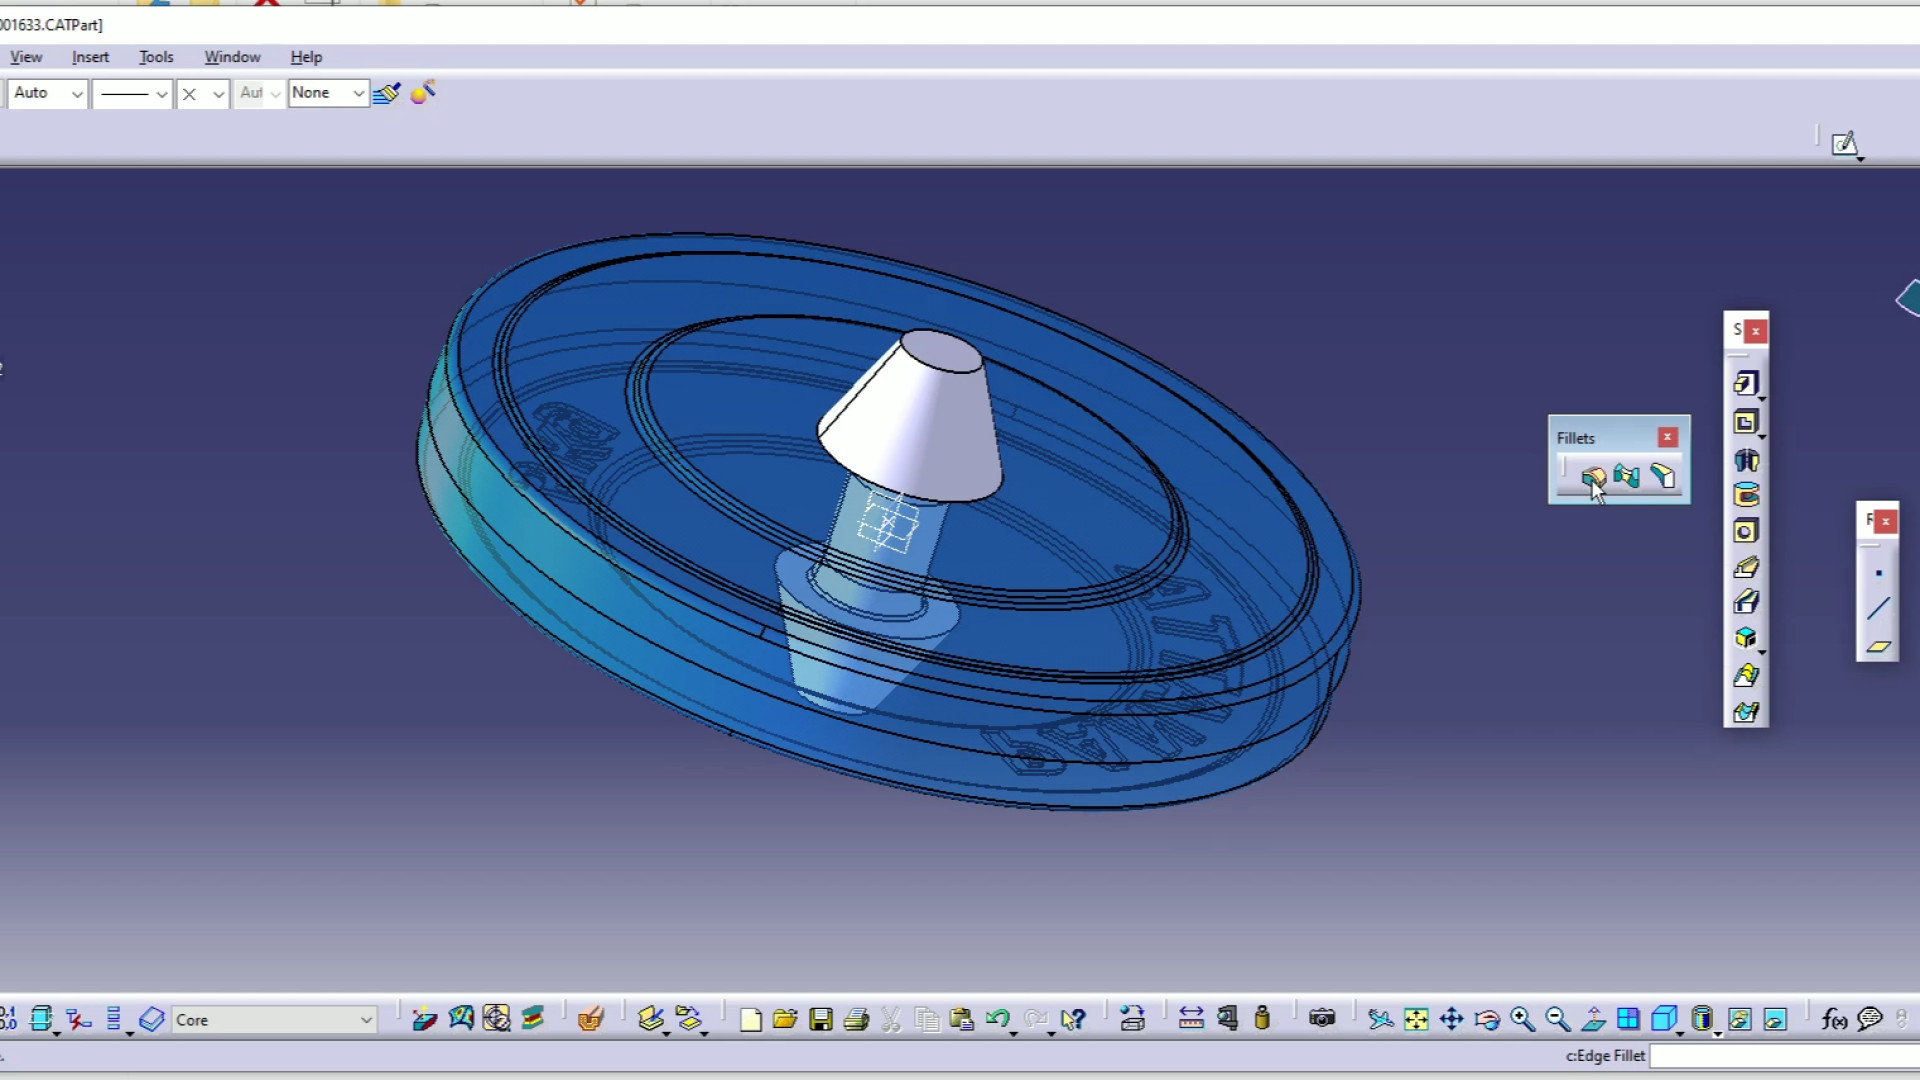Screen dimensions: 1920x1080
Task: Select the Pocket tool
Action: coord(1746,422)
